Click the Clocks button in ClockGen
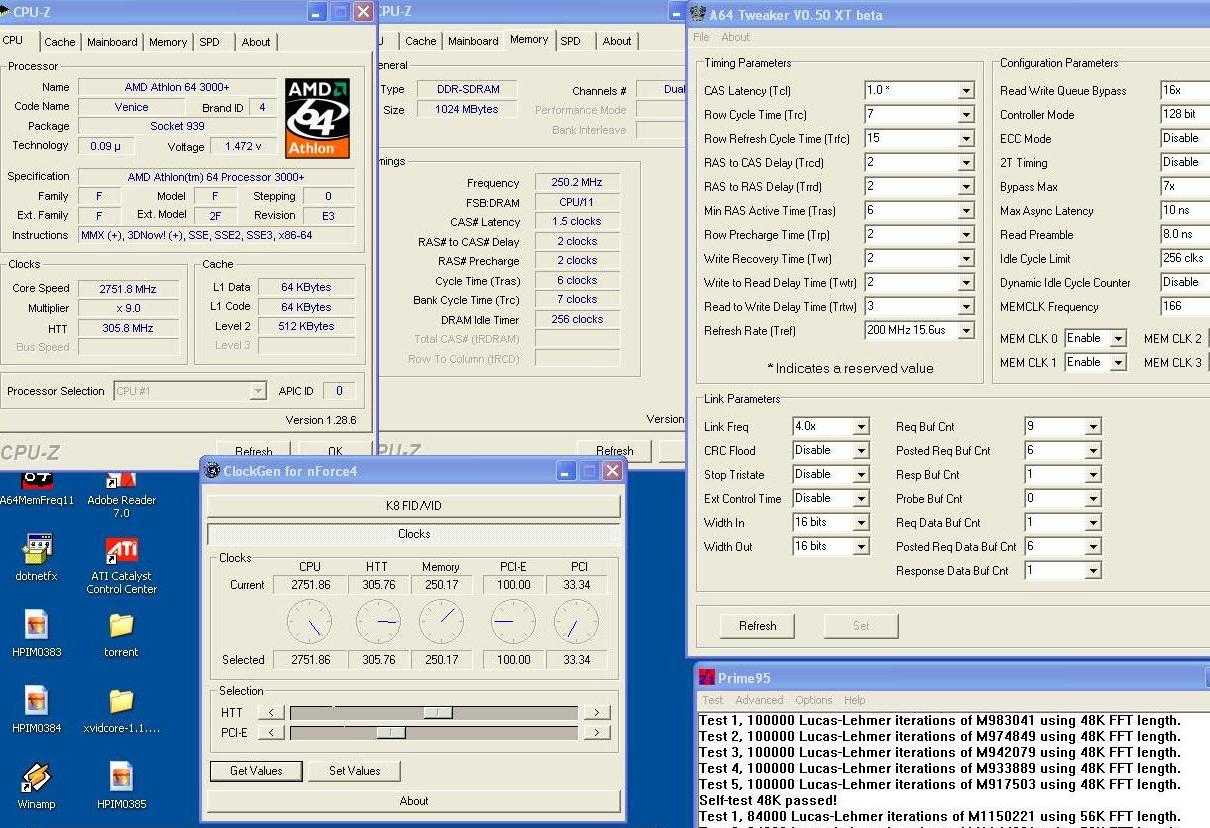The image size is (1210, 828). 413,534
